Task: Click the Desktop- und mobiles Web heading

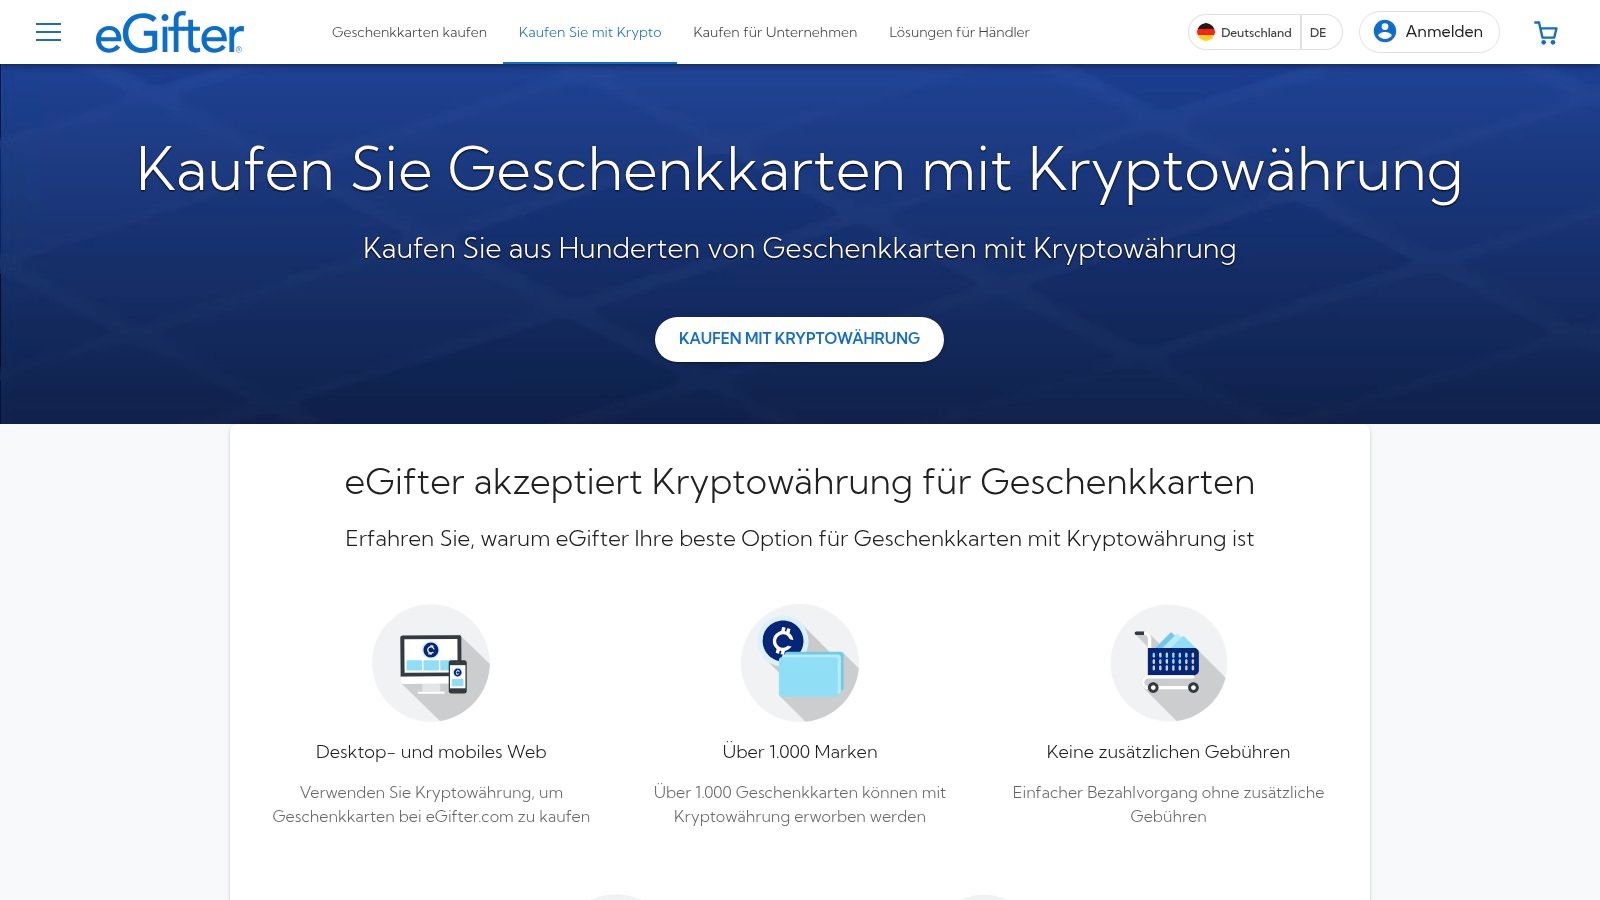Action: point(431,752)
